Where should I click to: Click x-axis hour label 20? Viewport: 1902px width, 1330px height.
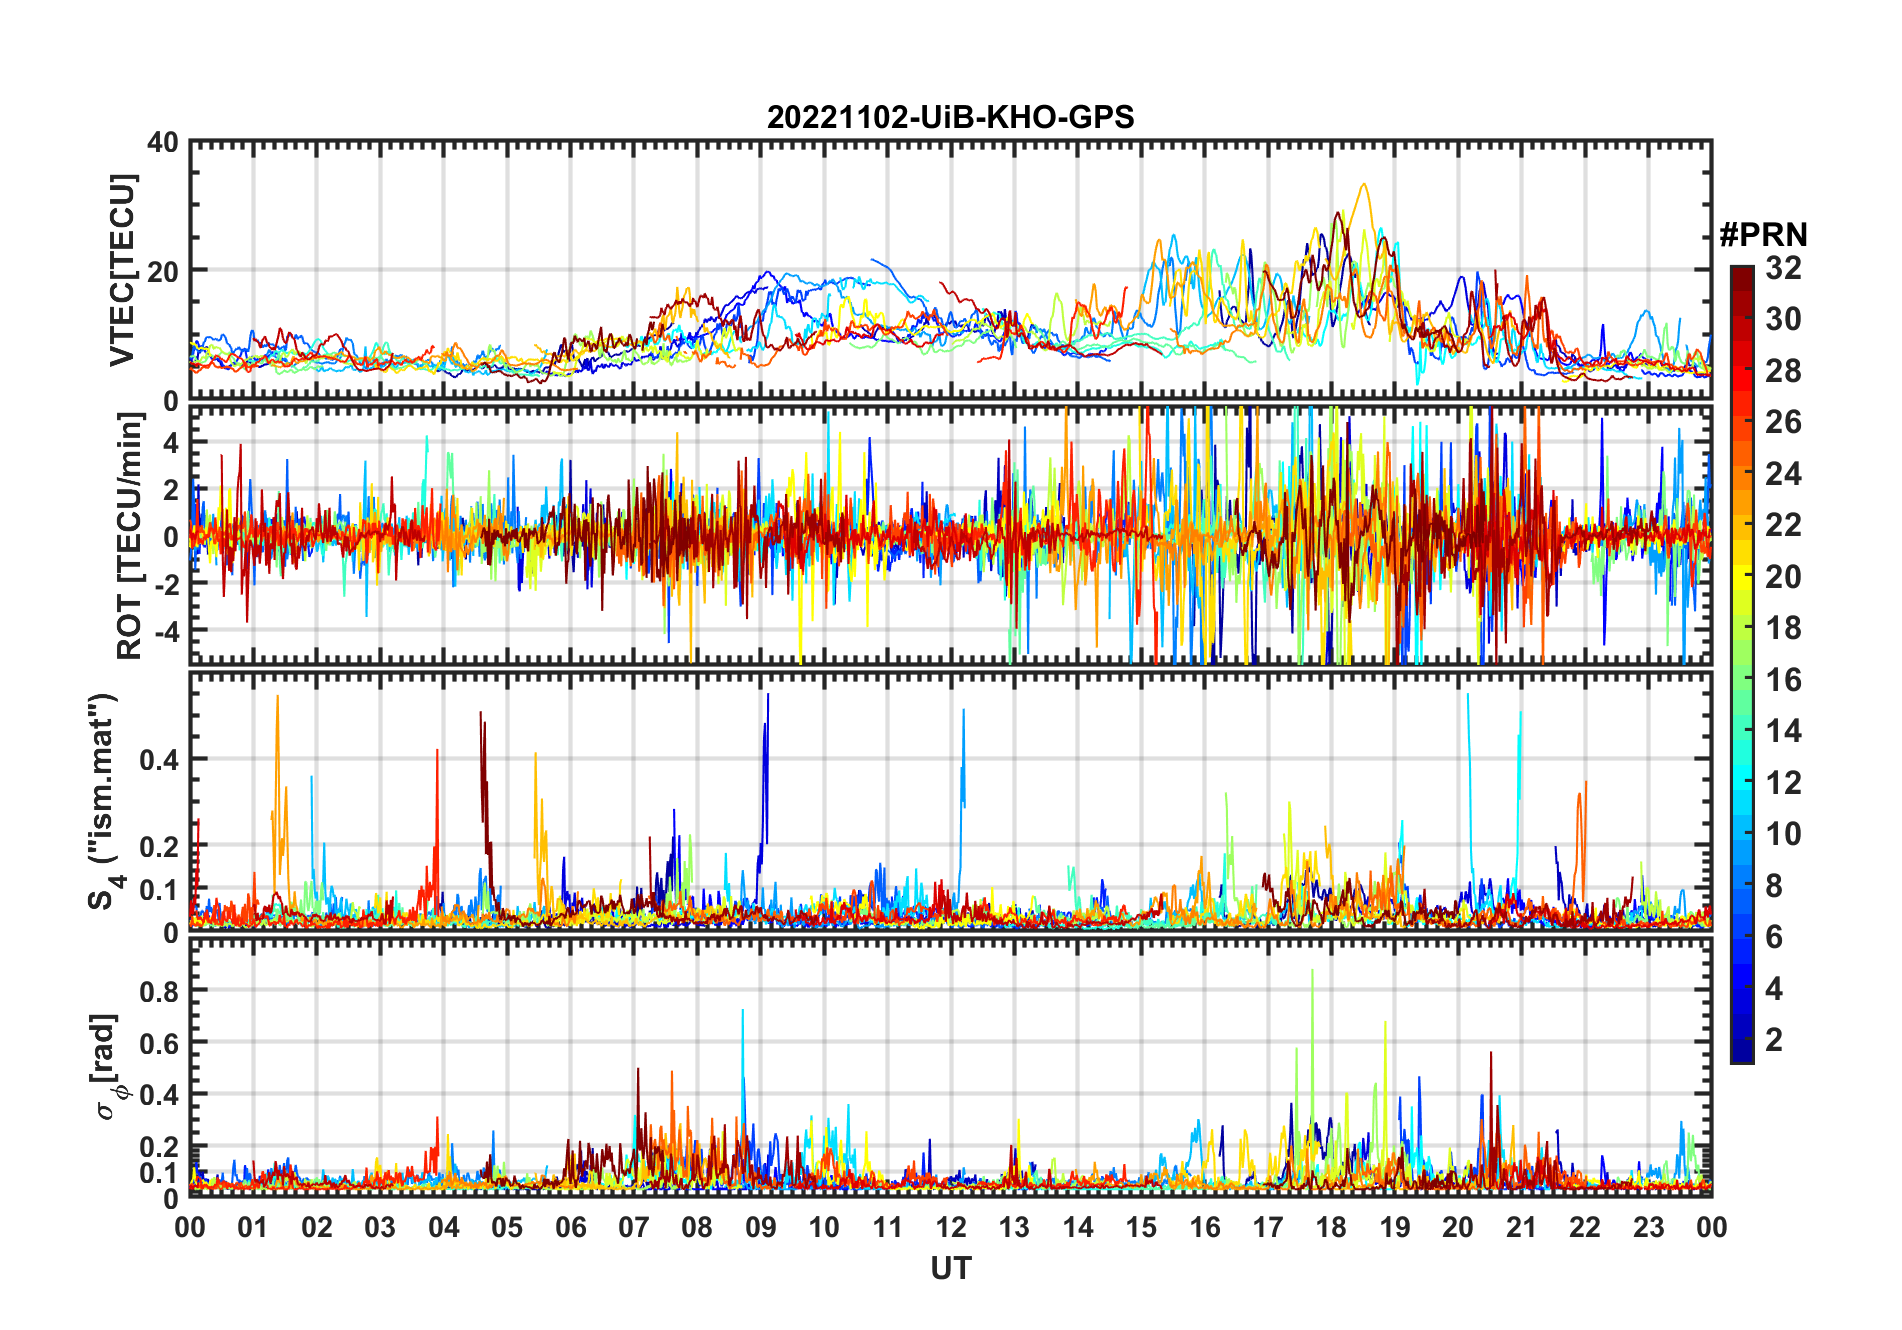pos(1458,1227)
